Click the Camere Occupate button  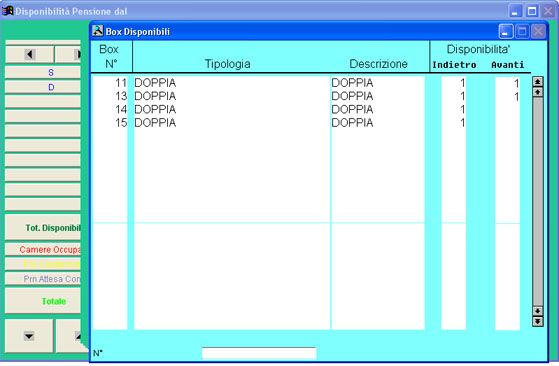coord(43,249)
